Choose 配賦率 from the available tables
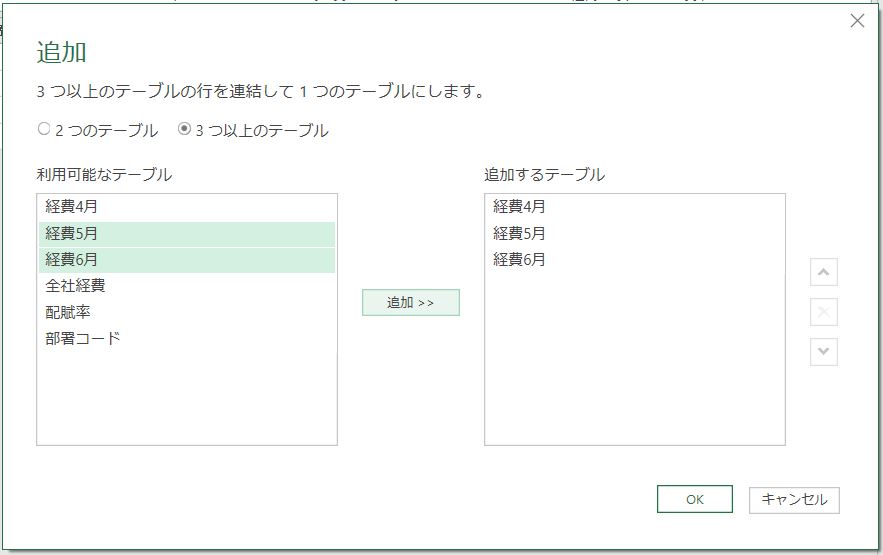Image resolution: width=883 pixels, height=555 pixels. pos(68,312)
